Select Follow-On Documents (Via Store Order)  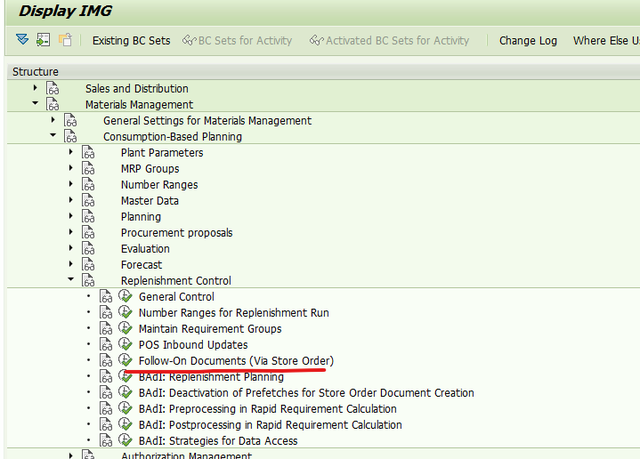tap(236, 361)
